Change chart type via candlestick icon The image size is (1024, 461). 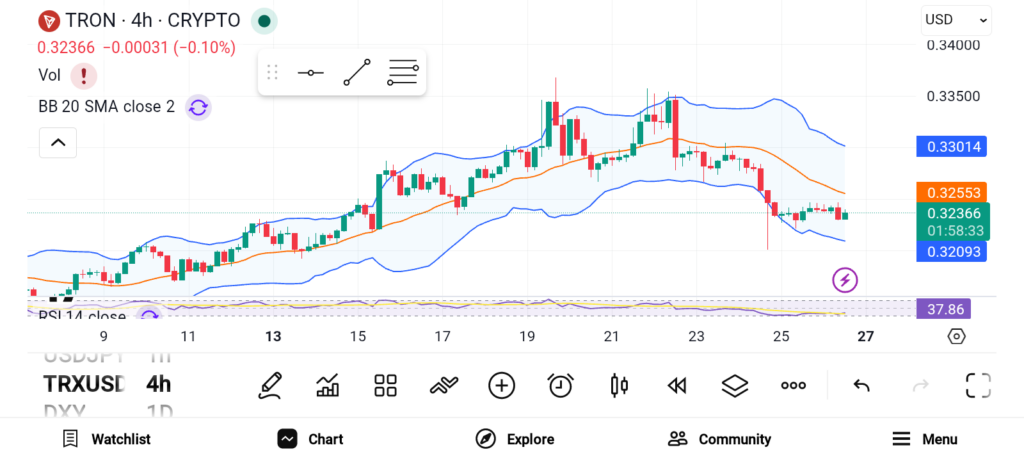click(619, 385)
